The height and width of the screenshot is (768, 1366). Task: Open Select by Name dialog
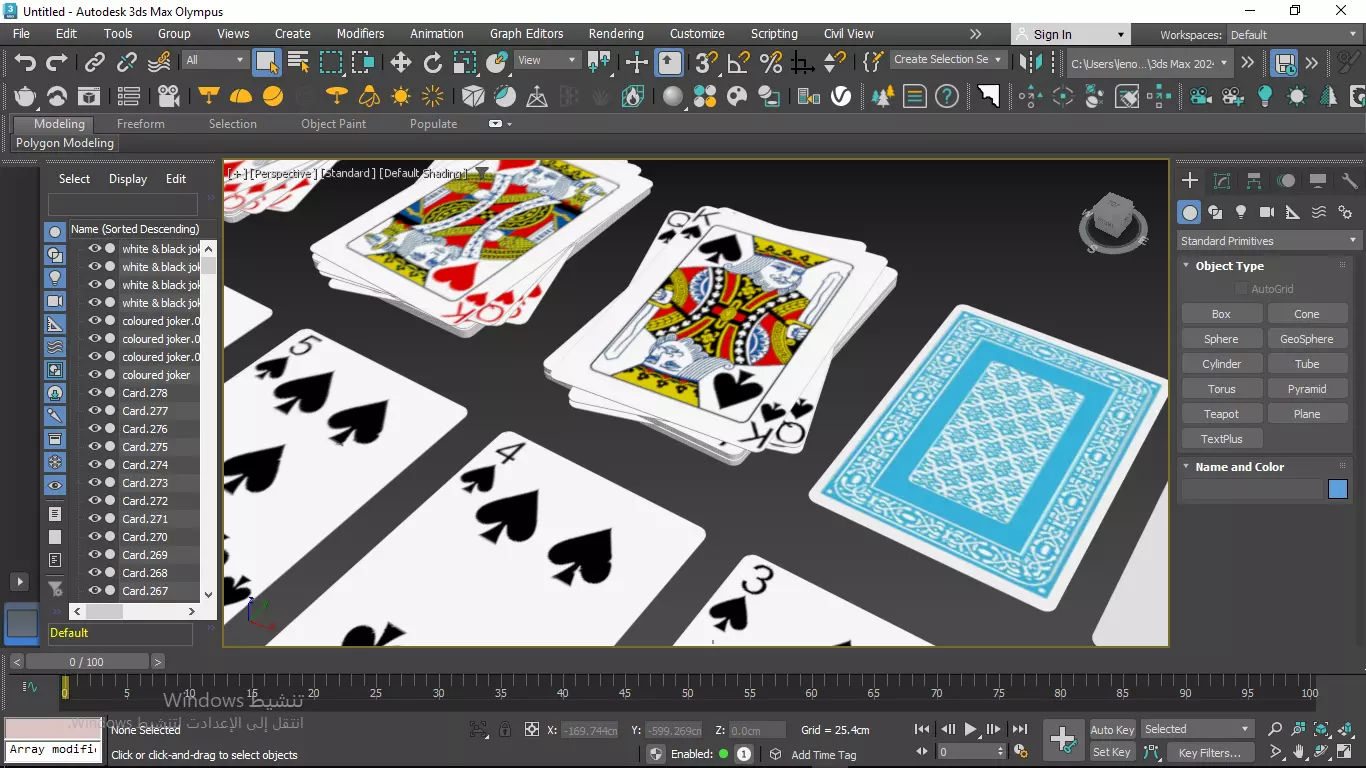coord(298,63)
